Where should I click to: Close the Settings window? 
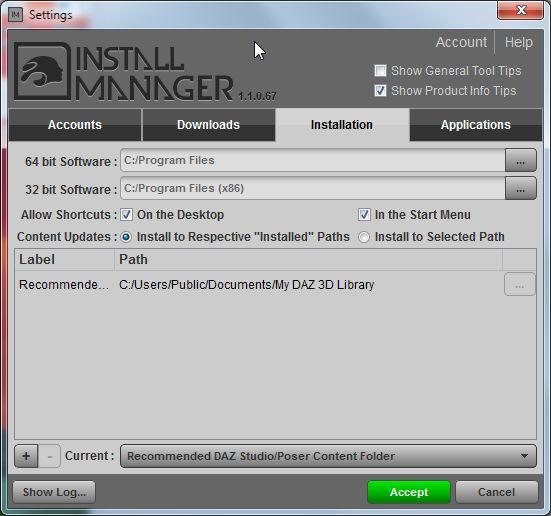(x=520, y=10)
